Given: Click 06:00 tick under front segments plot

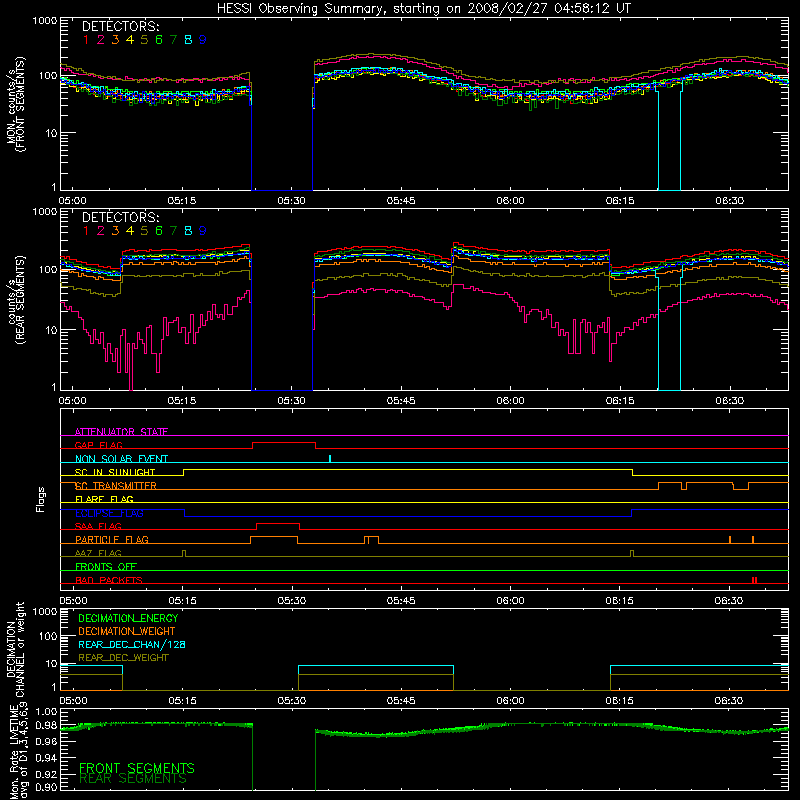Looking at the screenshot, I should point(510,201).
